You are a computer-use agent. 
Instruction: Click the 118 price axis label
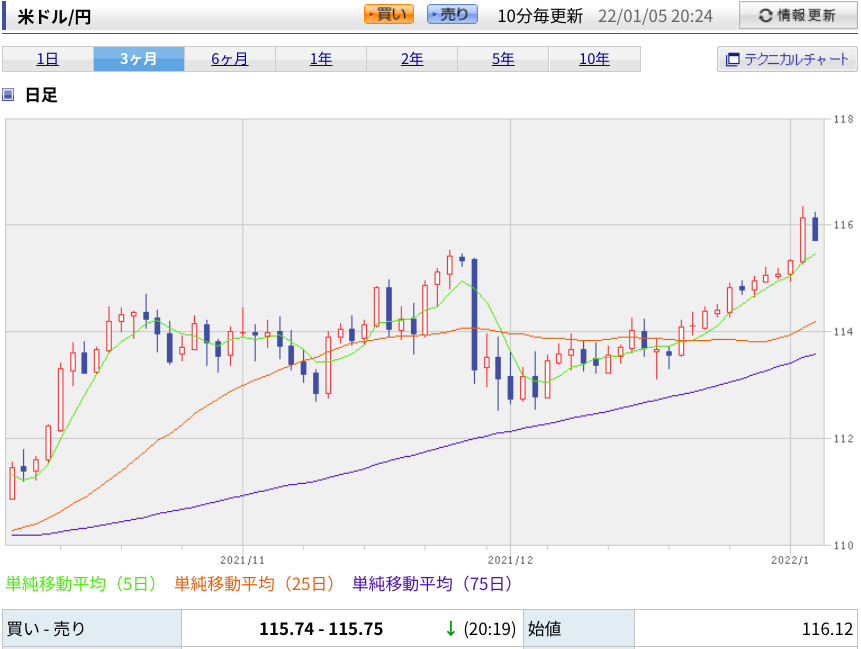(843, 119)
